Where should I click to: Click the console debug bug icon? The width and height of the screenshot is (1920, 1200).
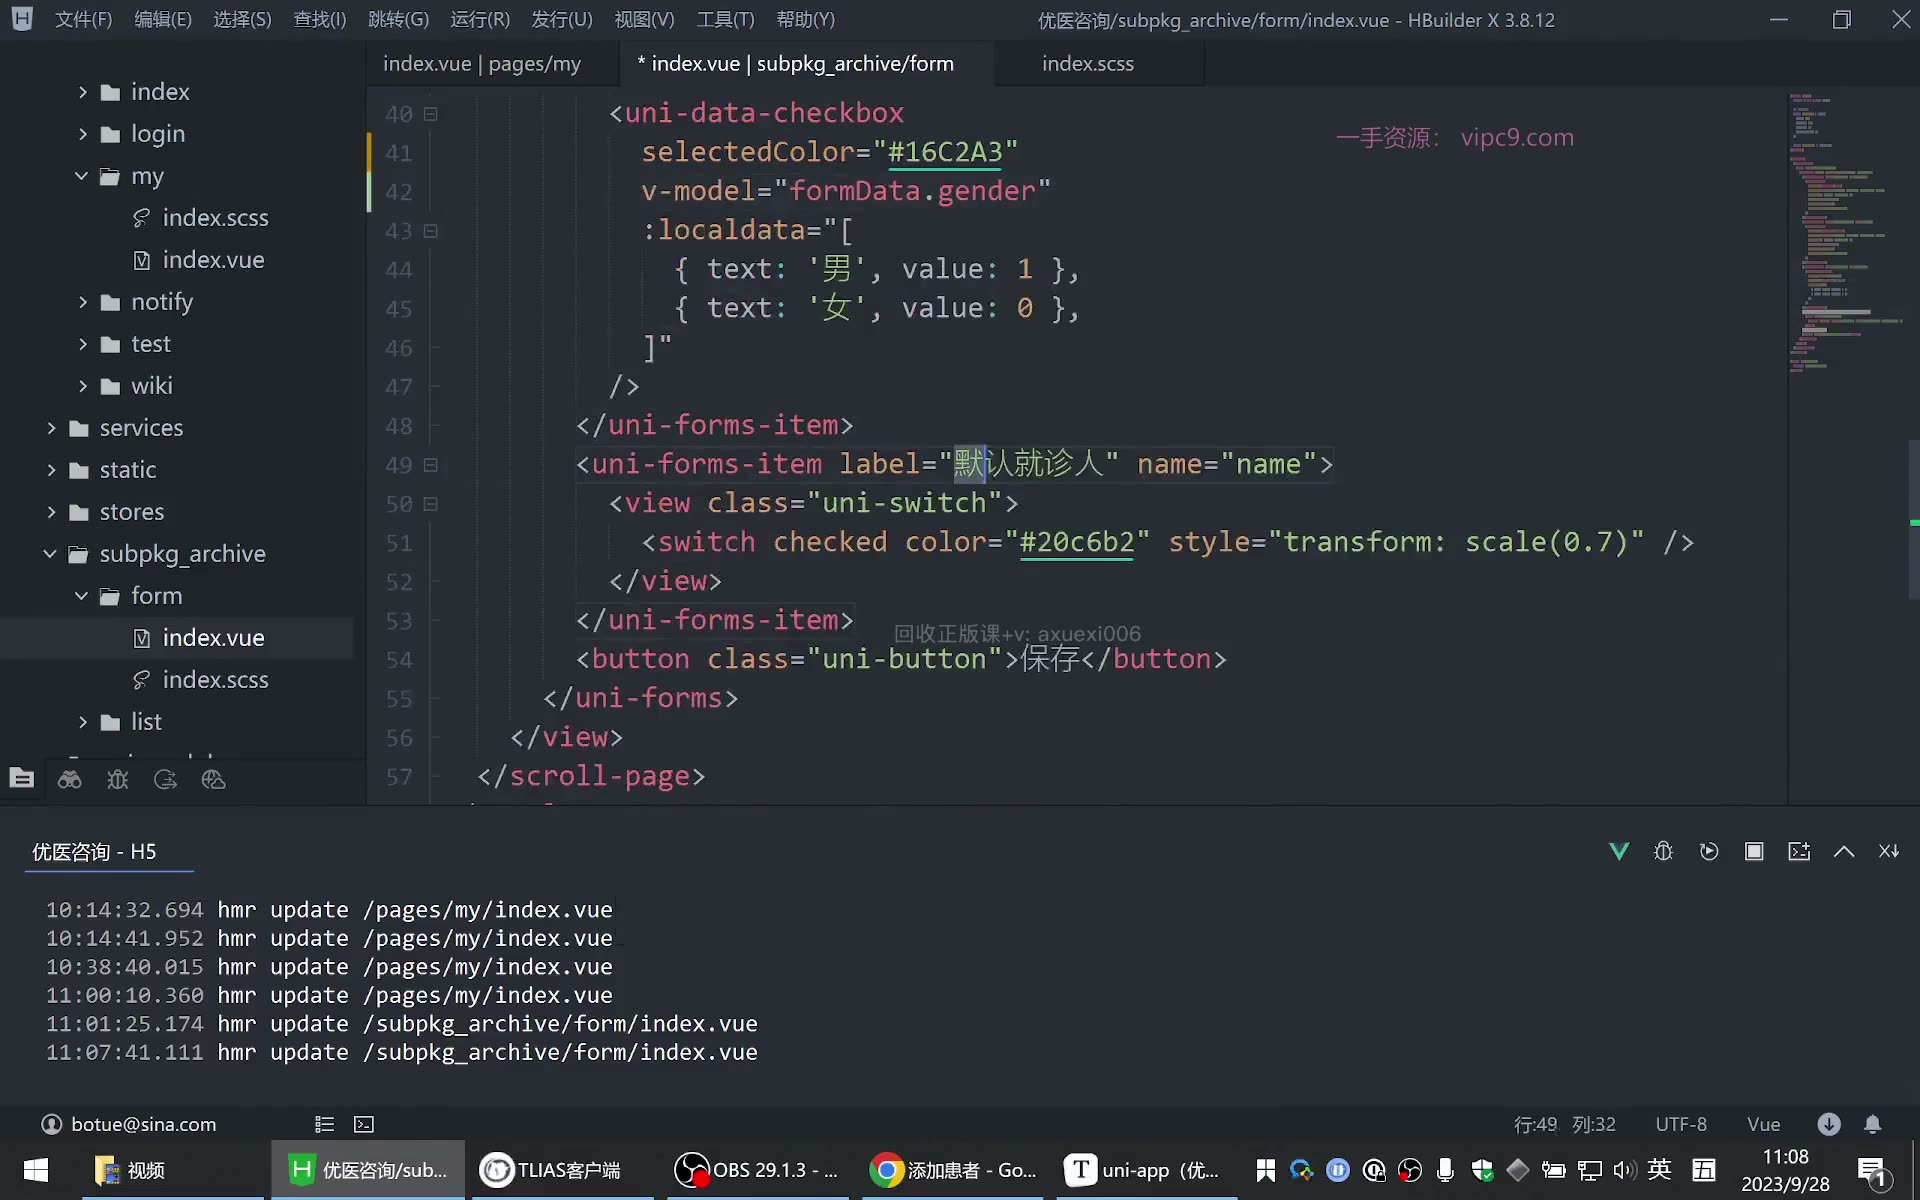[1664, 851]
